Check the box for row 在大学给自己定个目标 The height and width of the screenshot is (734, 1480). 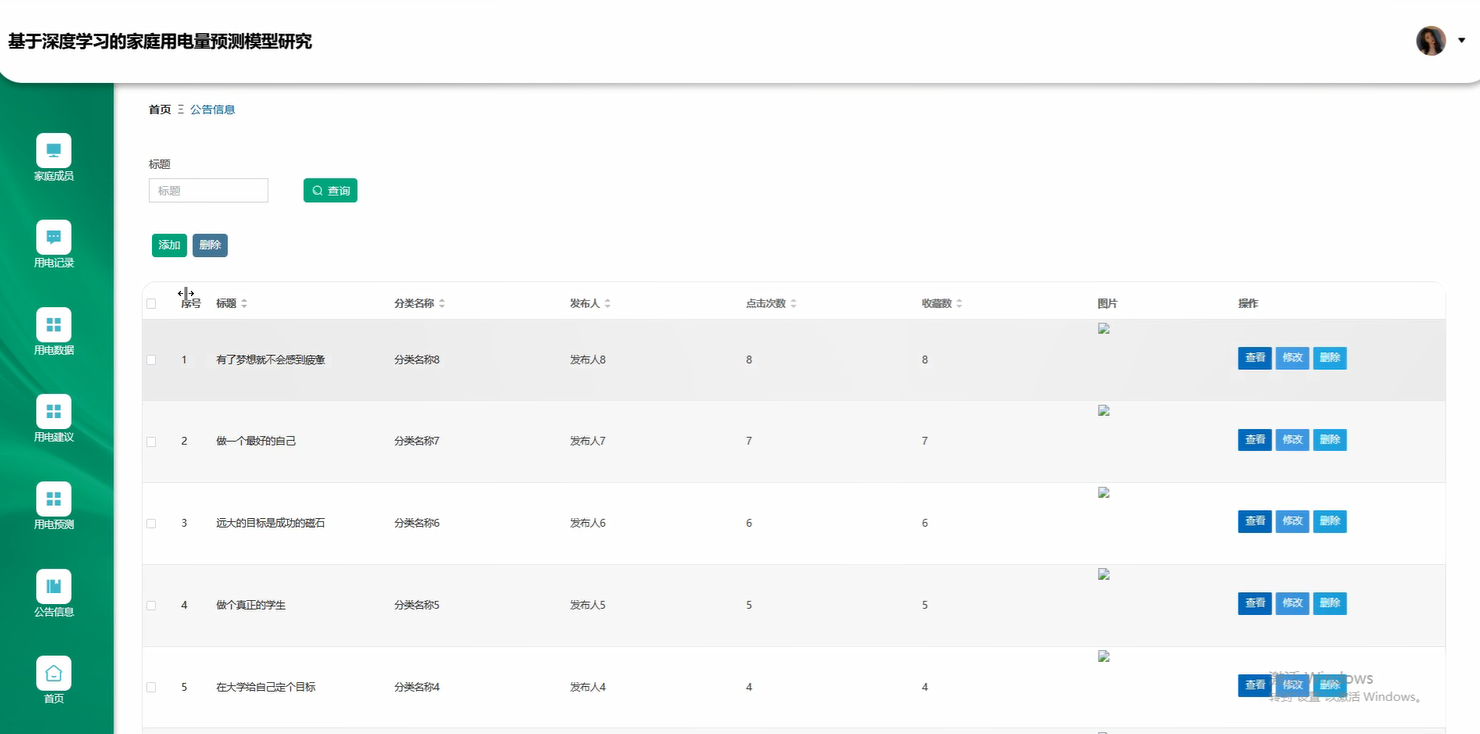click(x=151, y=687)
